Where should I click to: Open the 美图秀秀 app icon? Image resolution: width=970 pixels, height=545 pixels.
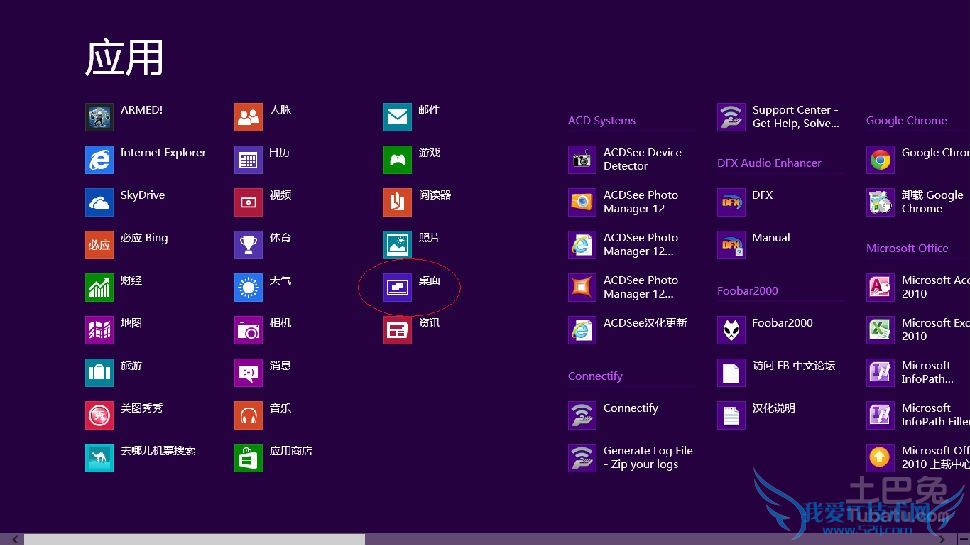coord(99,415)
